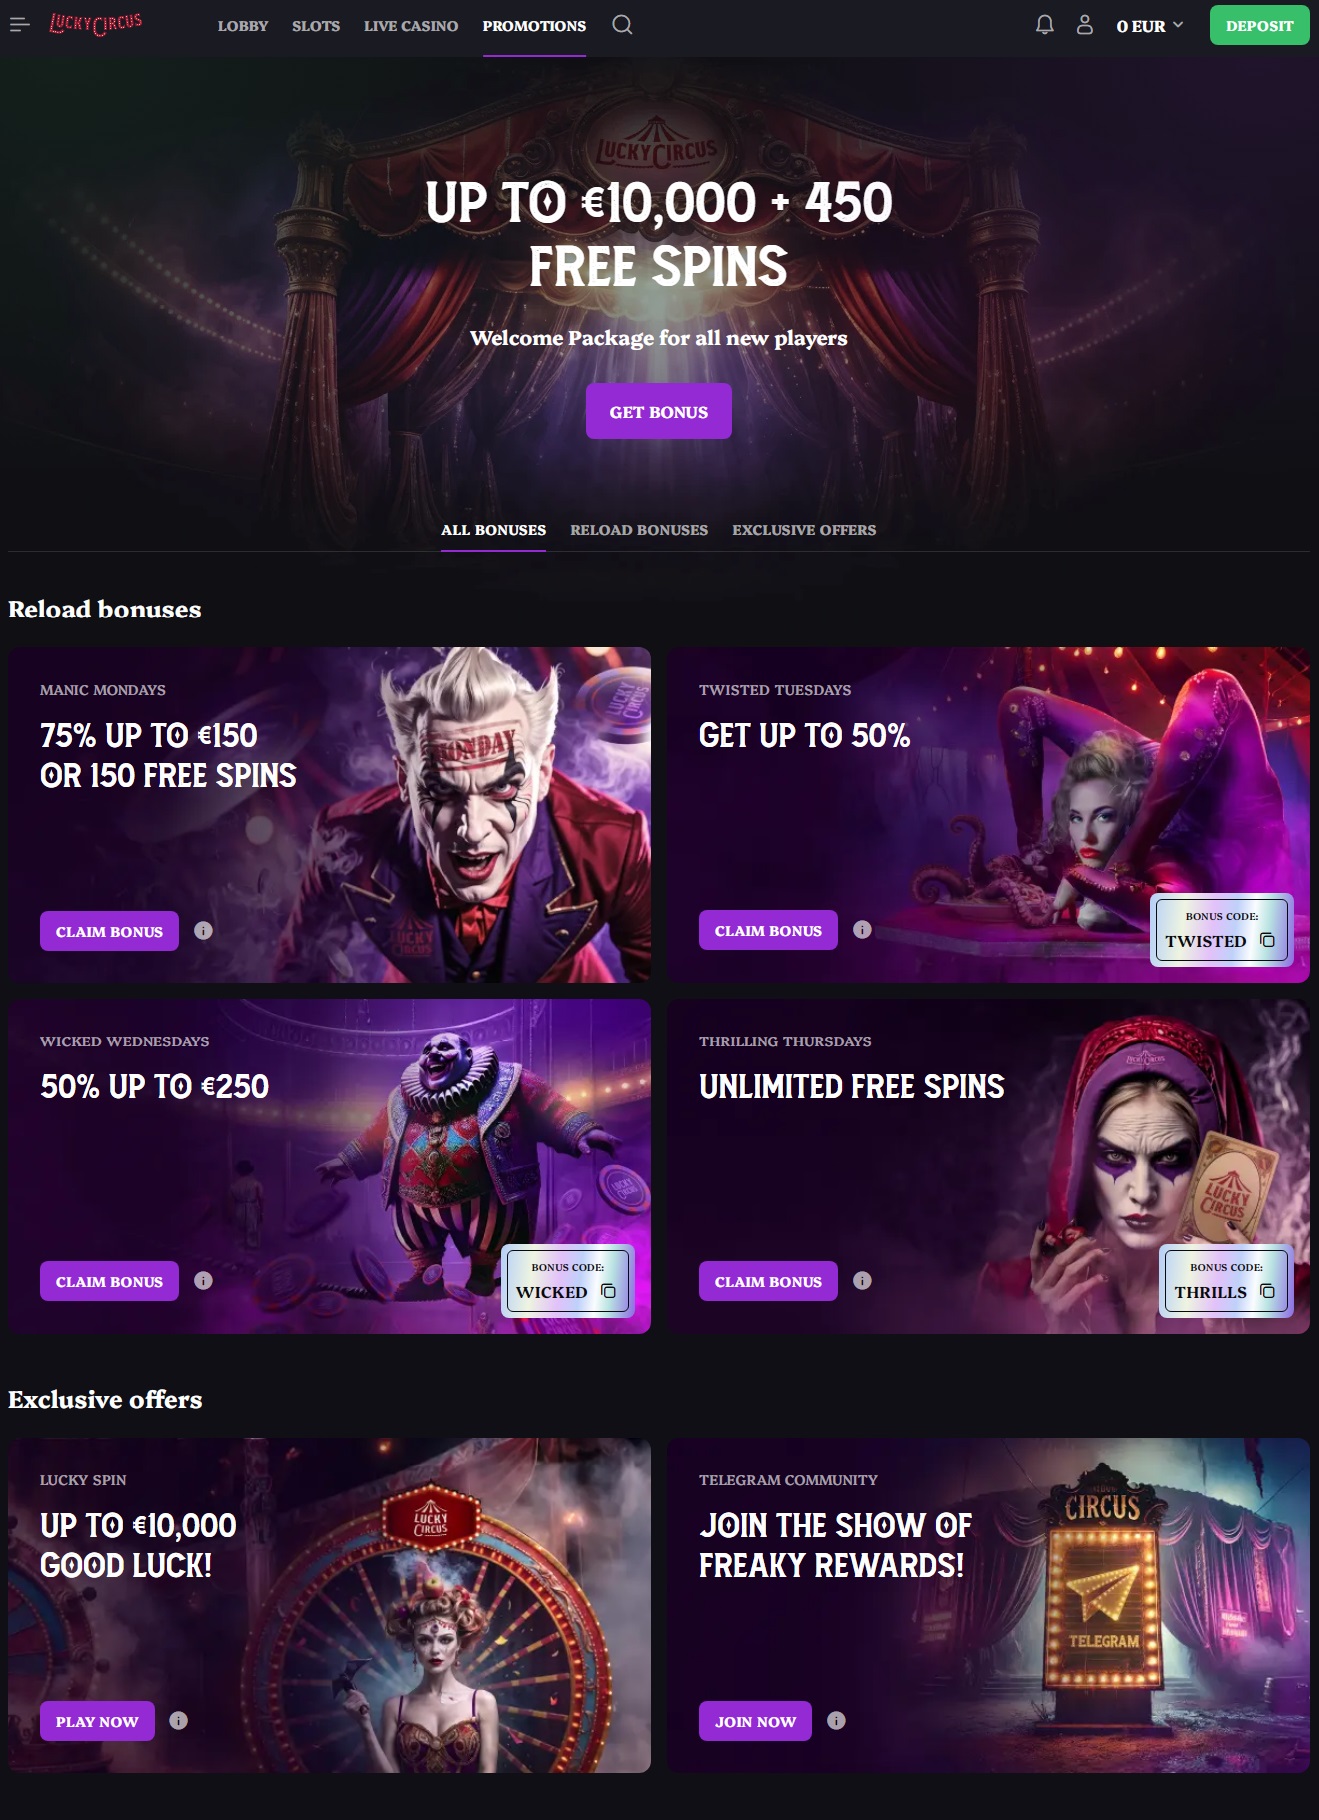Viewport: 1319px width, 1820px height.
Task: Show info for Manic Mondays bonus
Action: click(203, 930)
